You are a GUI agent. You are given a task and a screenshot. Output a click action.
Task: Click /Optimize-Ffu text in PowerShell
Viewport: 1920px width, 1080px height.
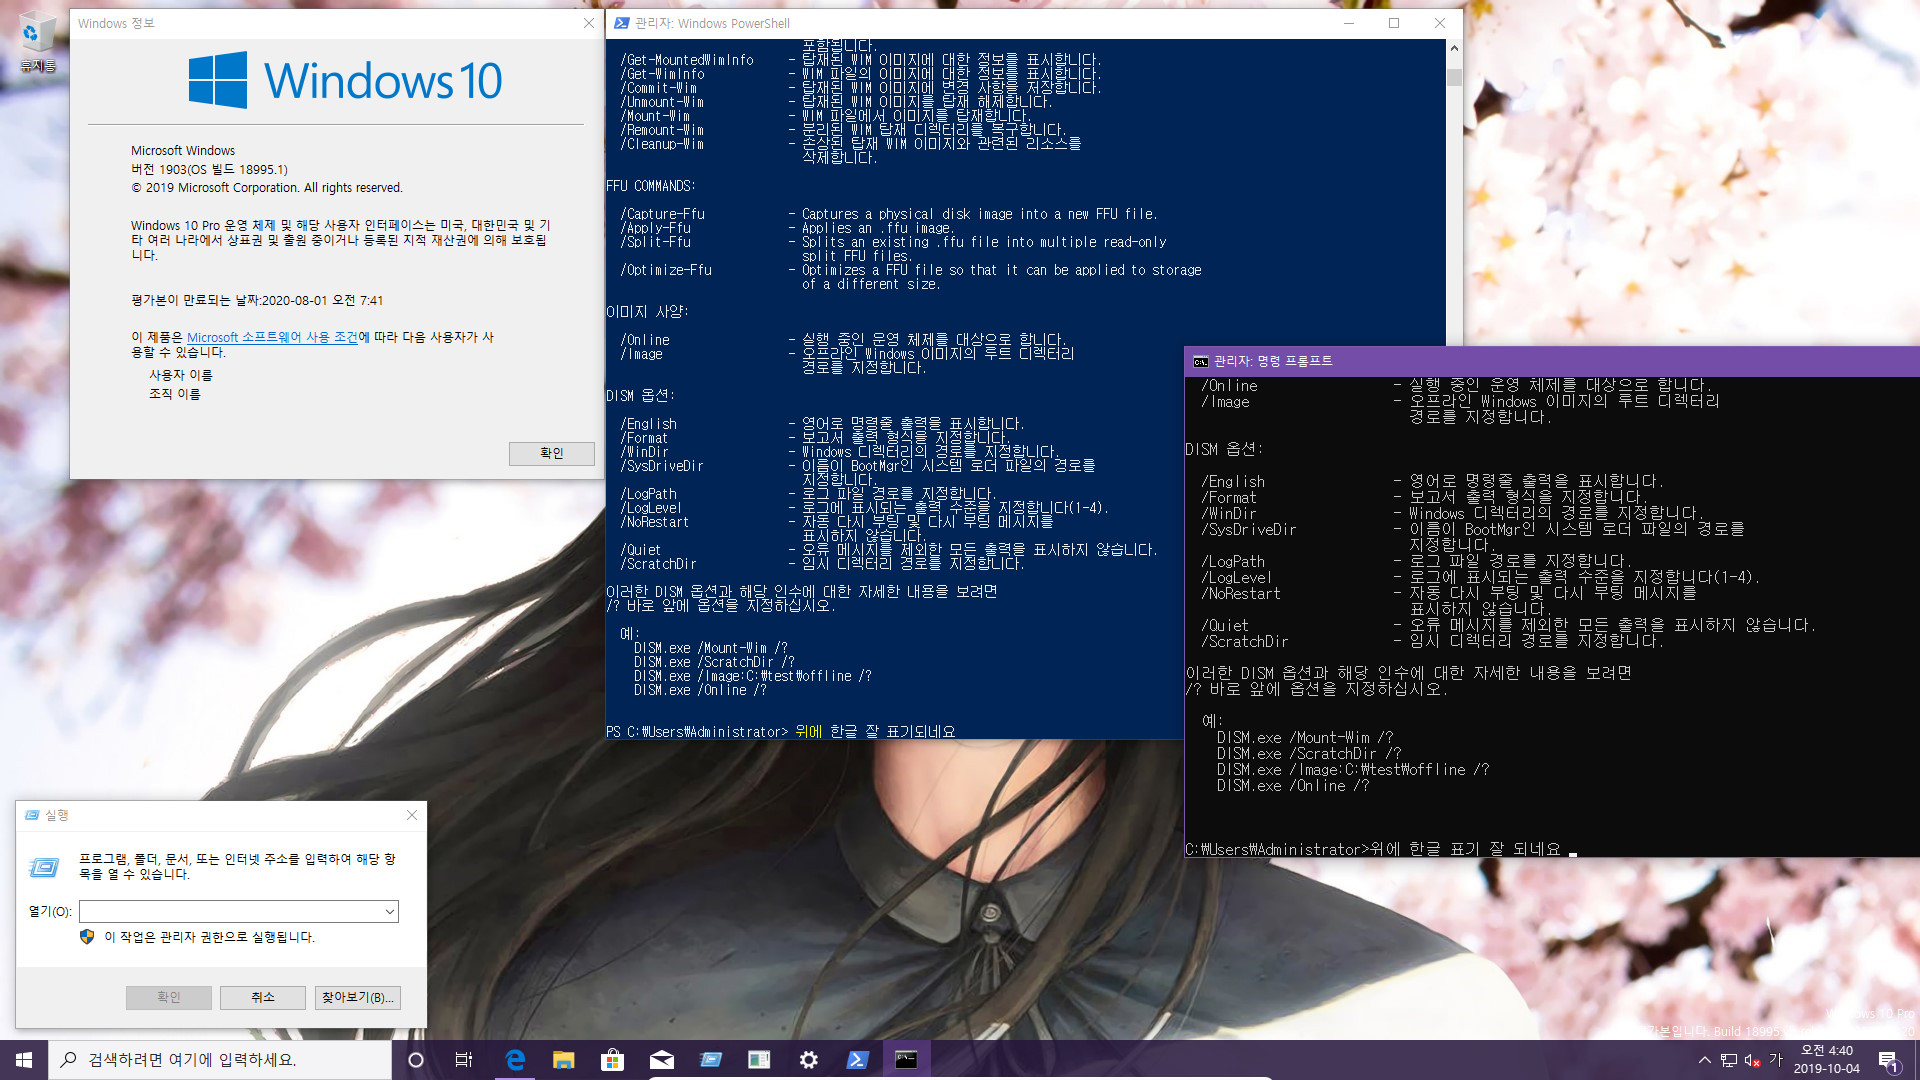(x=666, y=270)
